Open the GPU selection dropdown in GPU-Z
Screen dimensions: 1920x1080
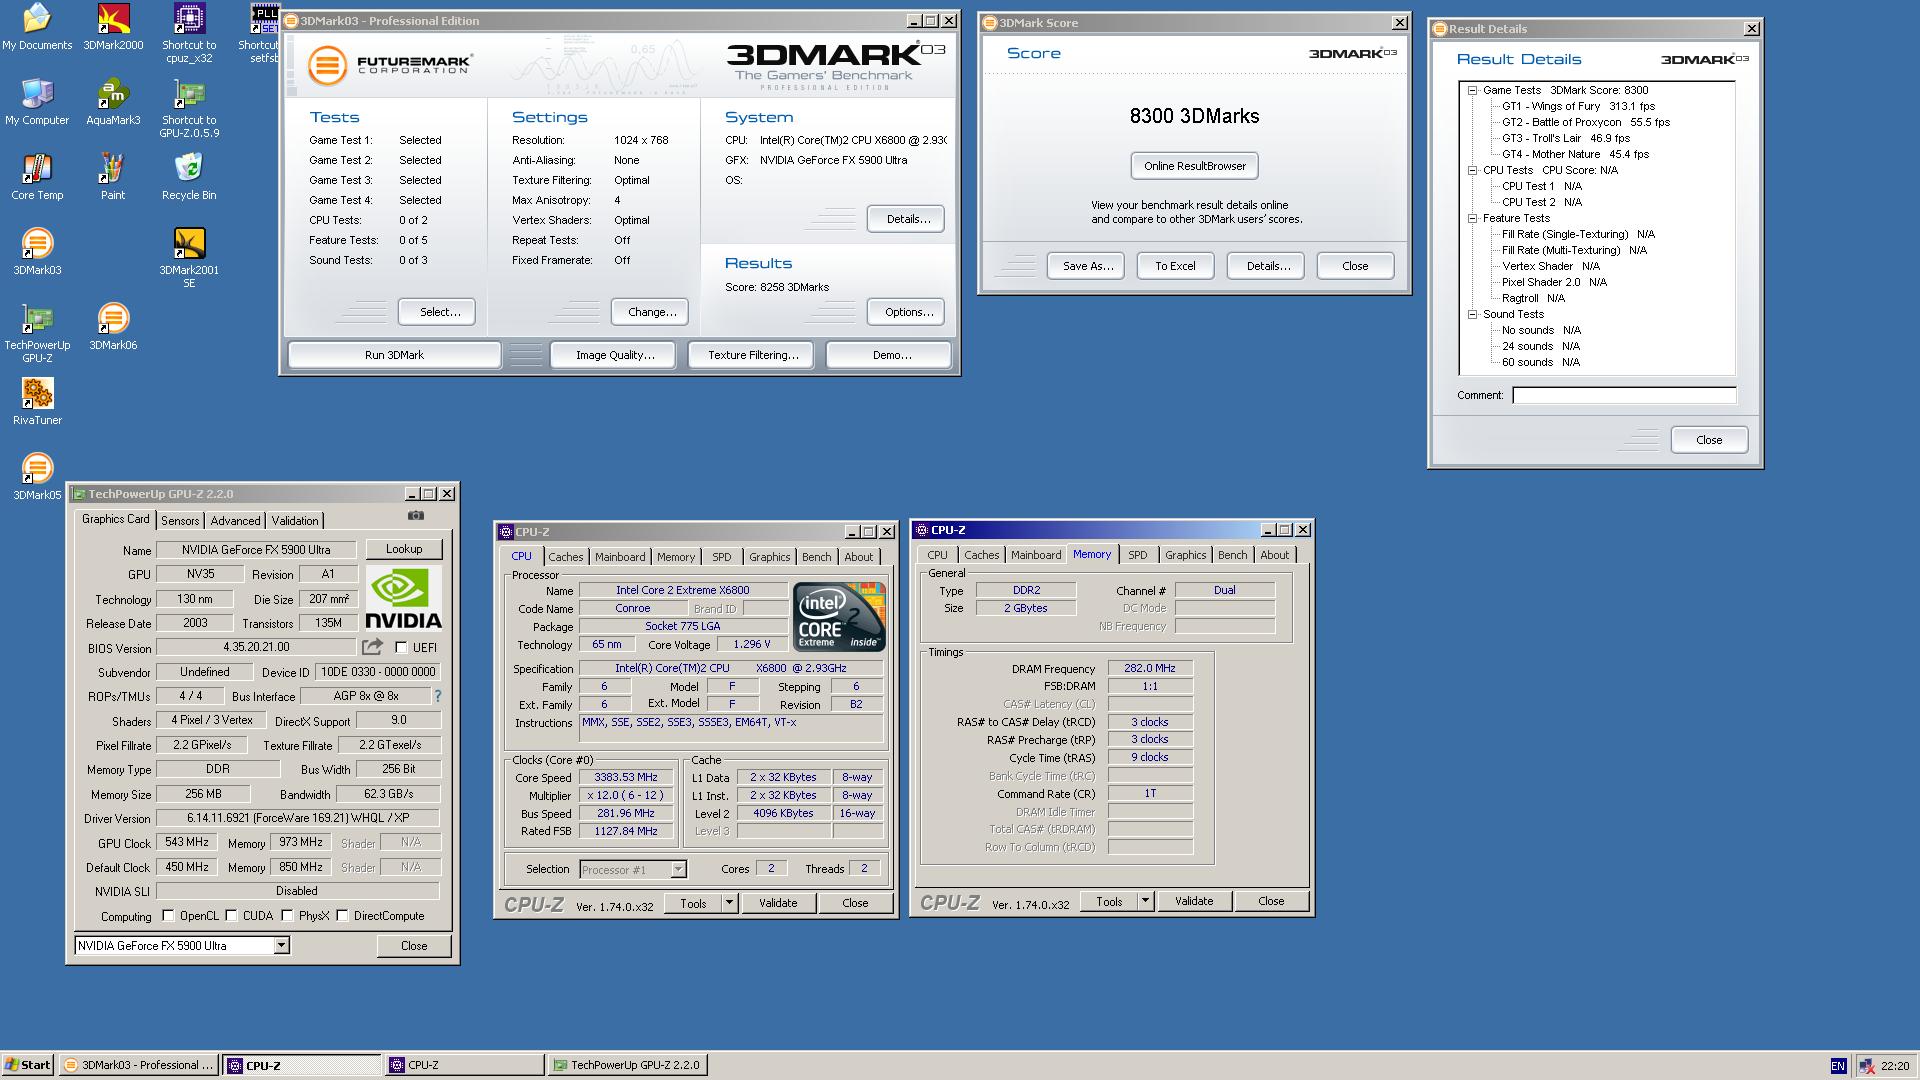pyautogui.click(x=281, y=946)
